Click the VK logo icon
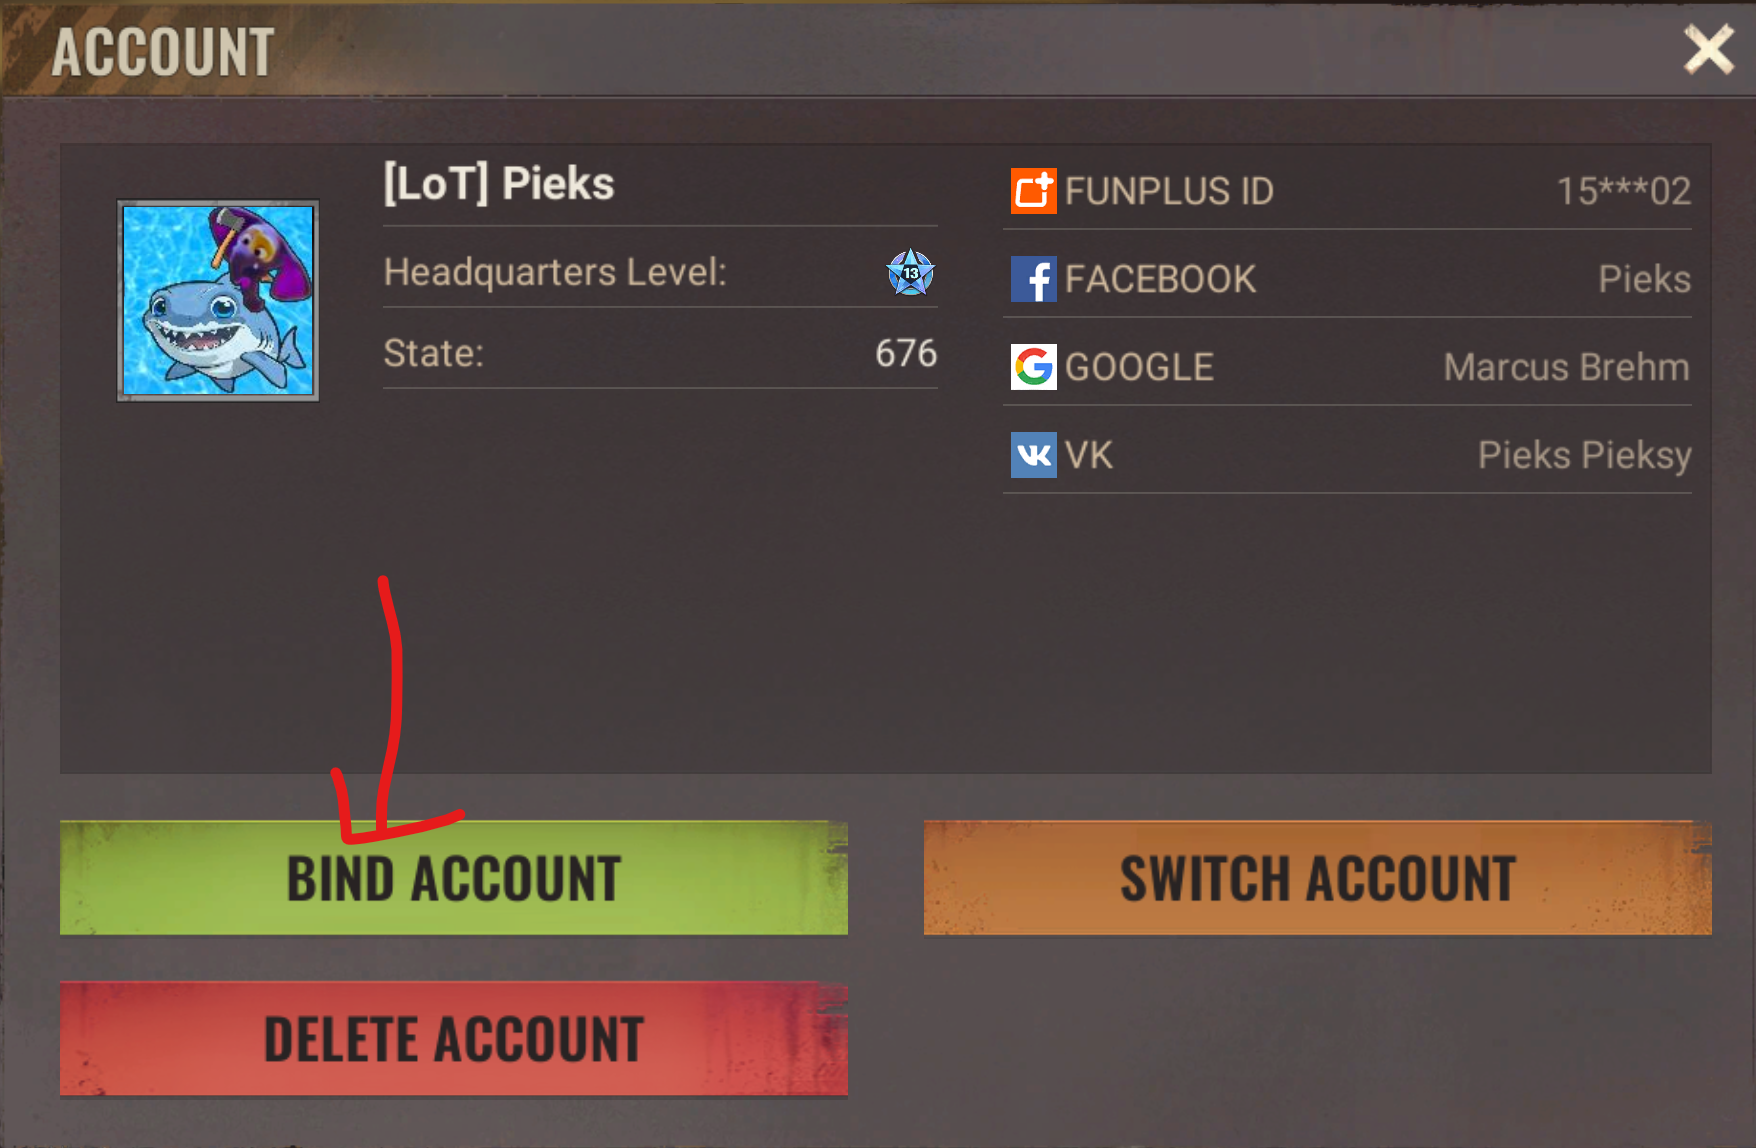This screenshot has width=1756, height=1148. pos(1033,455)
